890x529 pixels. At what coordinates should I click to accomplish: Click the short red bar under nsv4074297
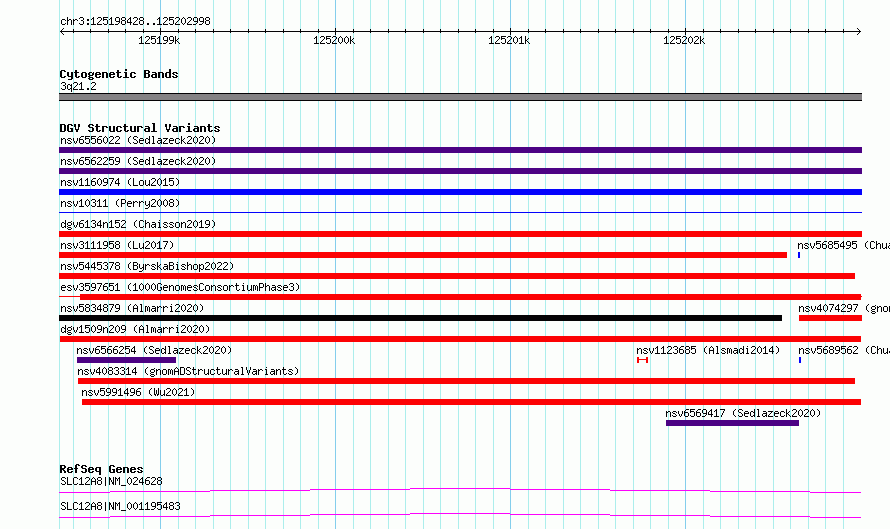point(830,318)
